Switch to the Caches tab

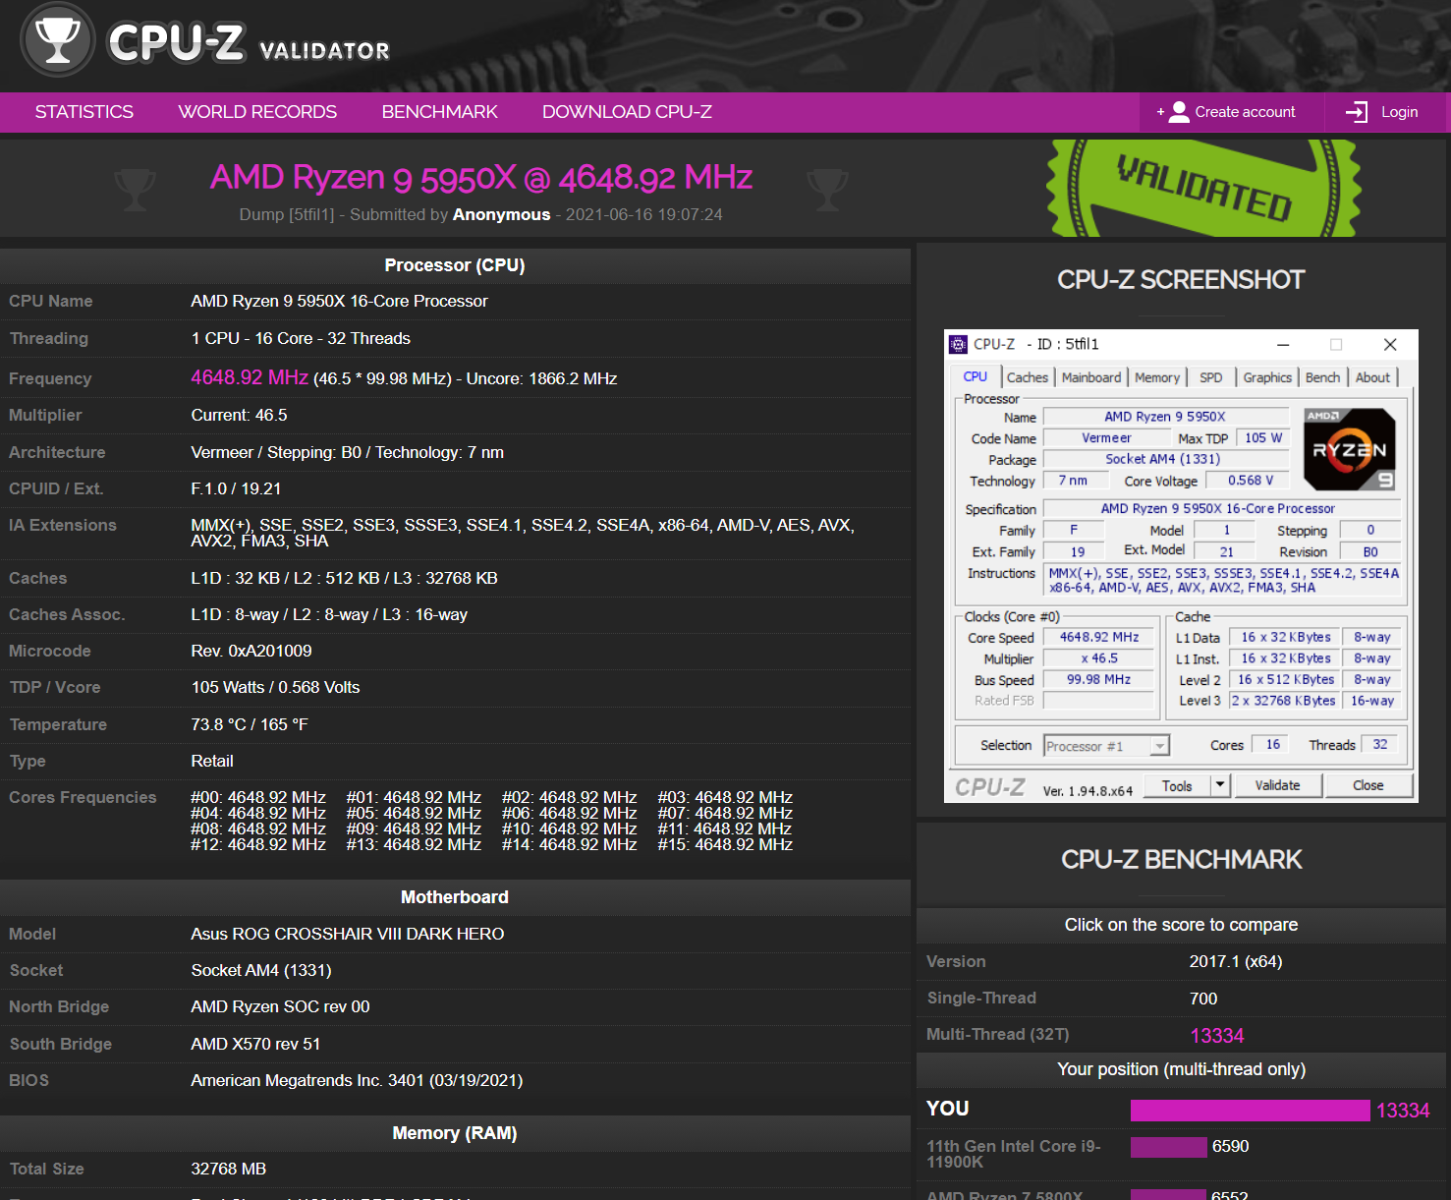click(x=1027, y=377)
